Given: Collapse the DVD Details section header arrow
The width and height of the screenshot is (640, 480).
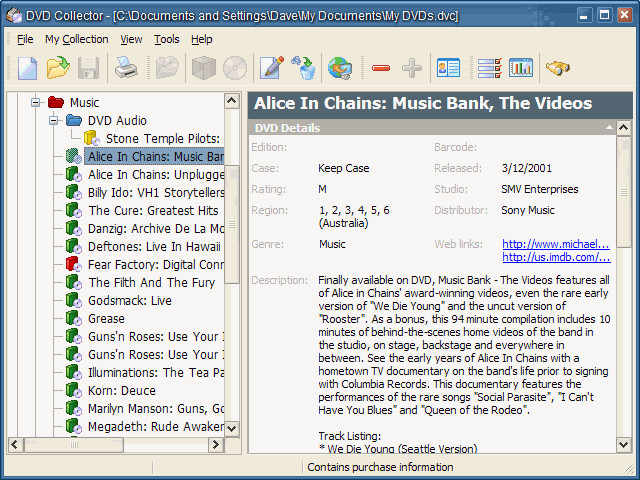Looking at the screenshot, I should (609, 128).
